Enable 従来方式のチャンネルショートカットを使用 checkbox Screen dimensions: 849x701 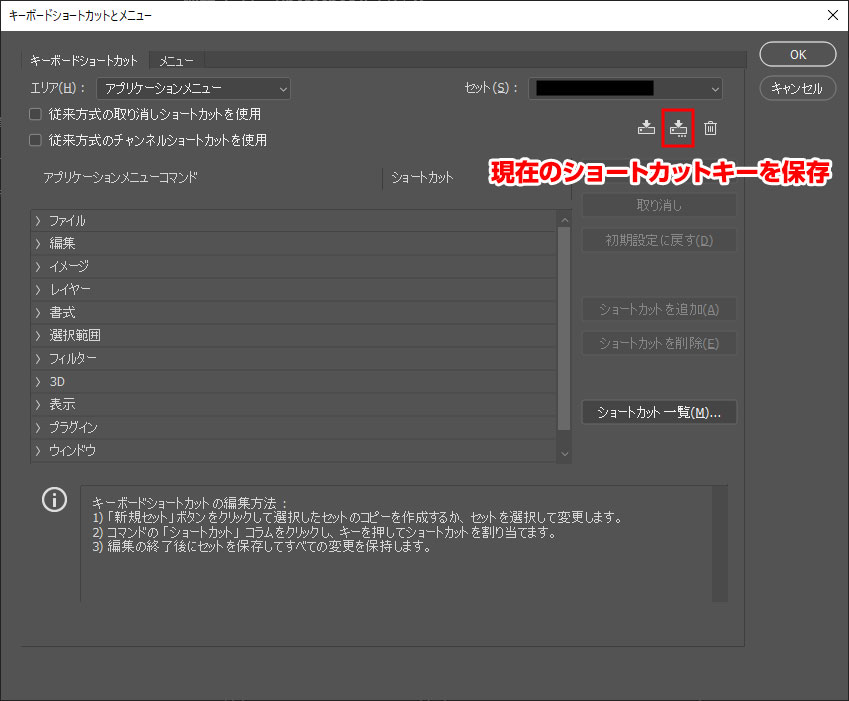point(36,140)
